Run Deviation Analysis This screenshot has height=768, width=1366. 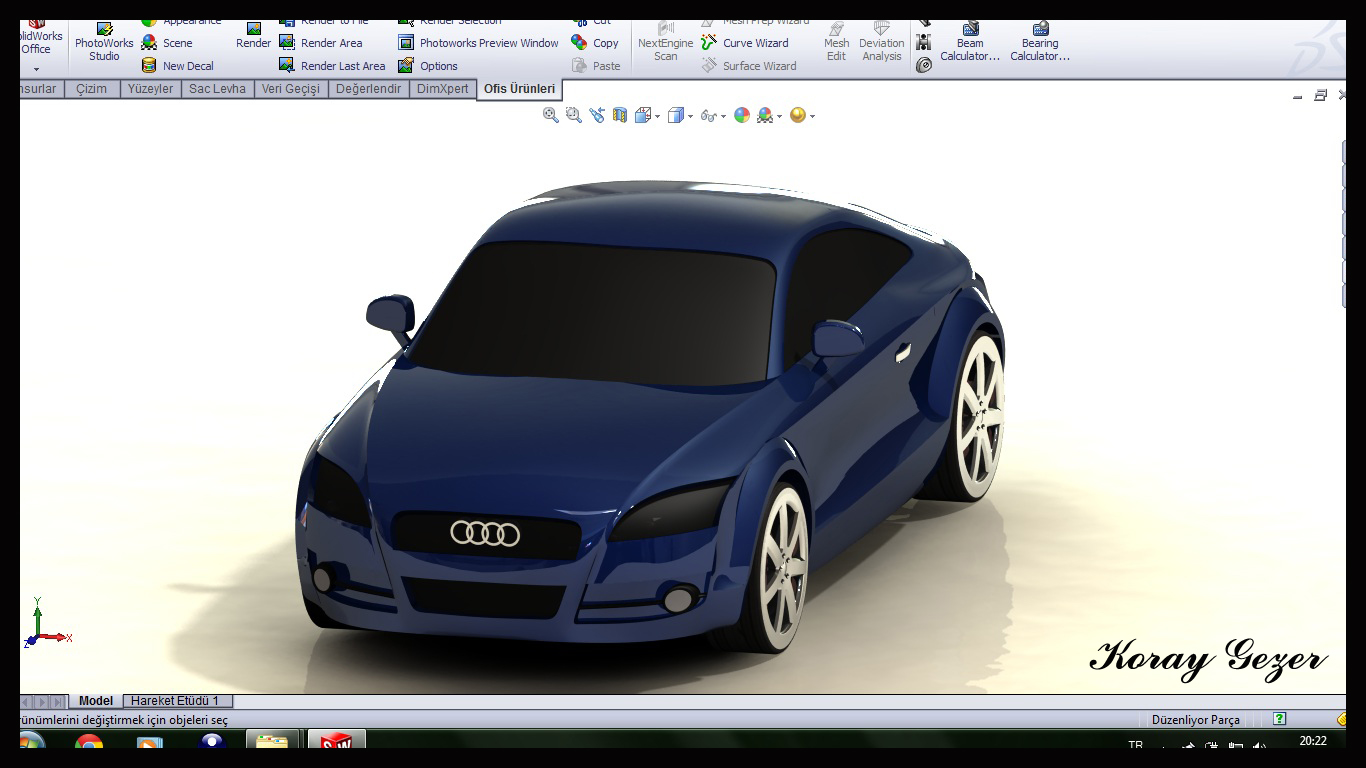pyautogui.click(x=881, y=42)
